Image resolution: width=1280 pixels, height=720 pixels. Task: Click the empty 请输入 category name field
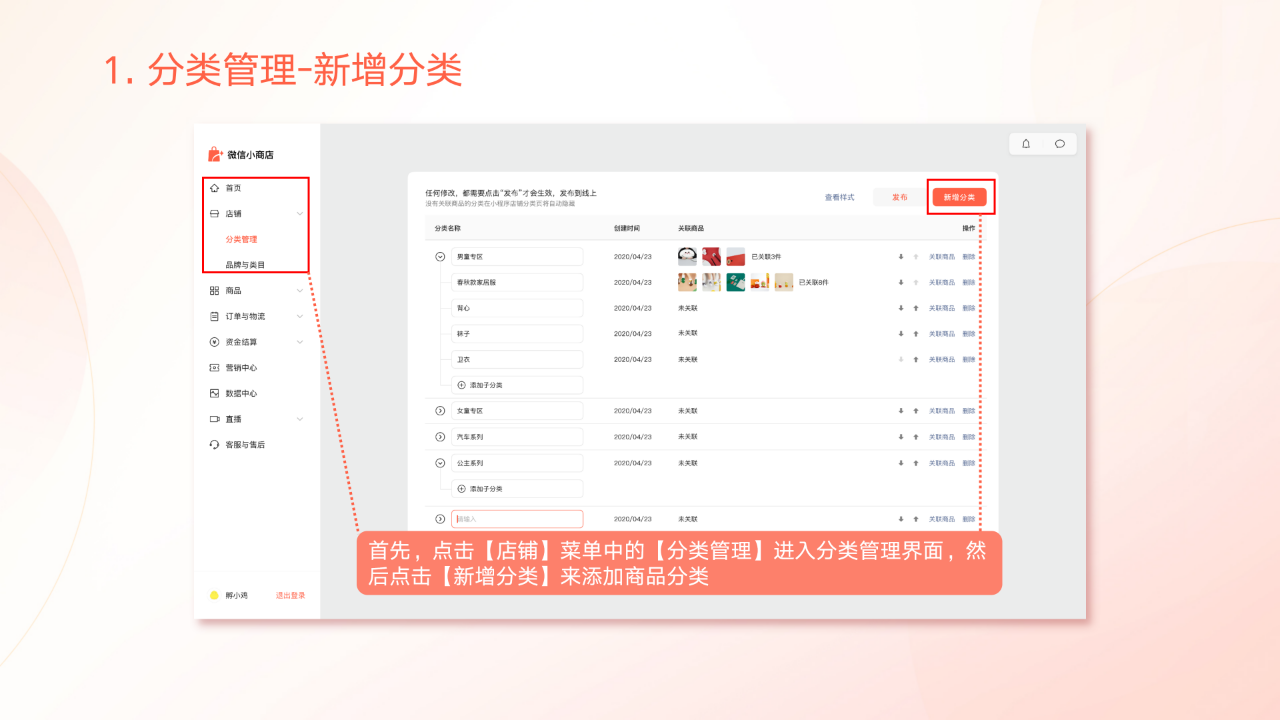tap(517, 519)
